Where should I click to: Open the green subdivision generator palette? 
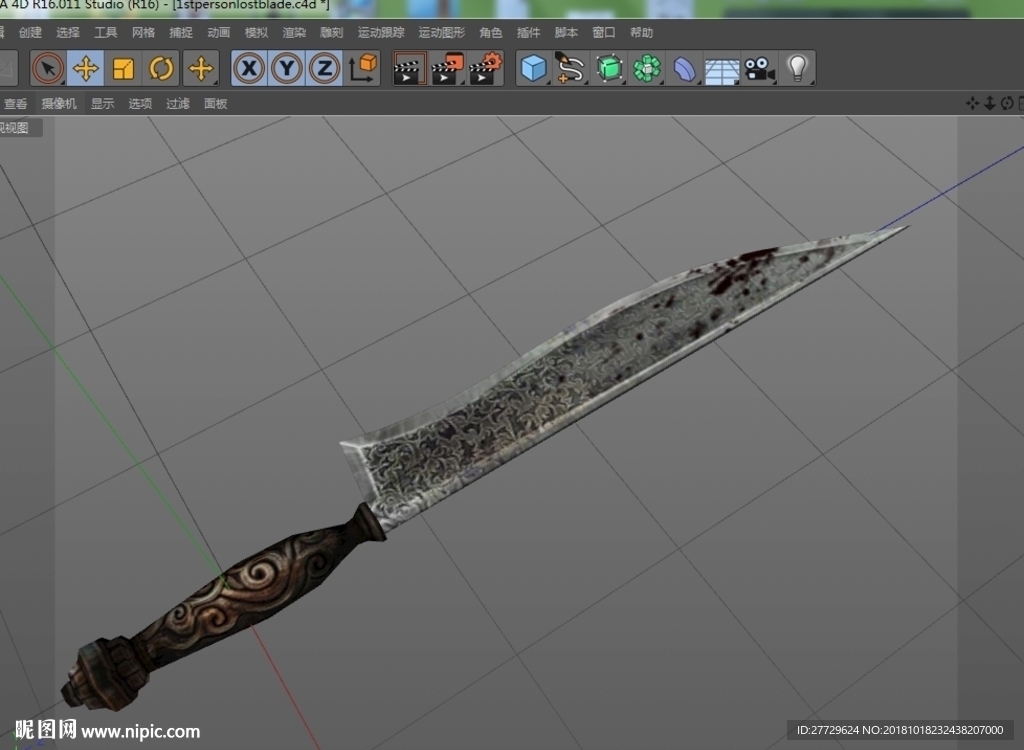click(609, 68)
